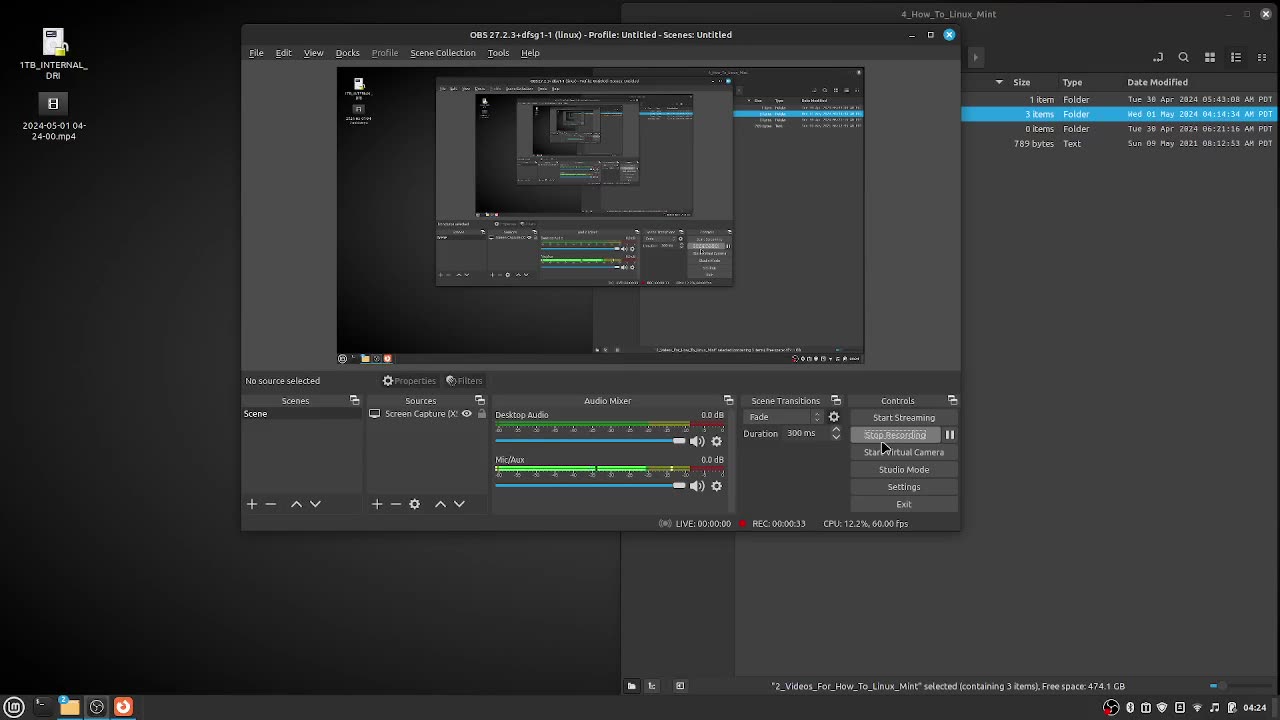This screenshot has height=720, width=1280.
Task: Click forward arrow in file manager toolbar
Action: coord(976,57)
